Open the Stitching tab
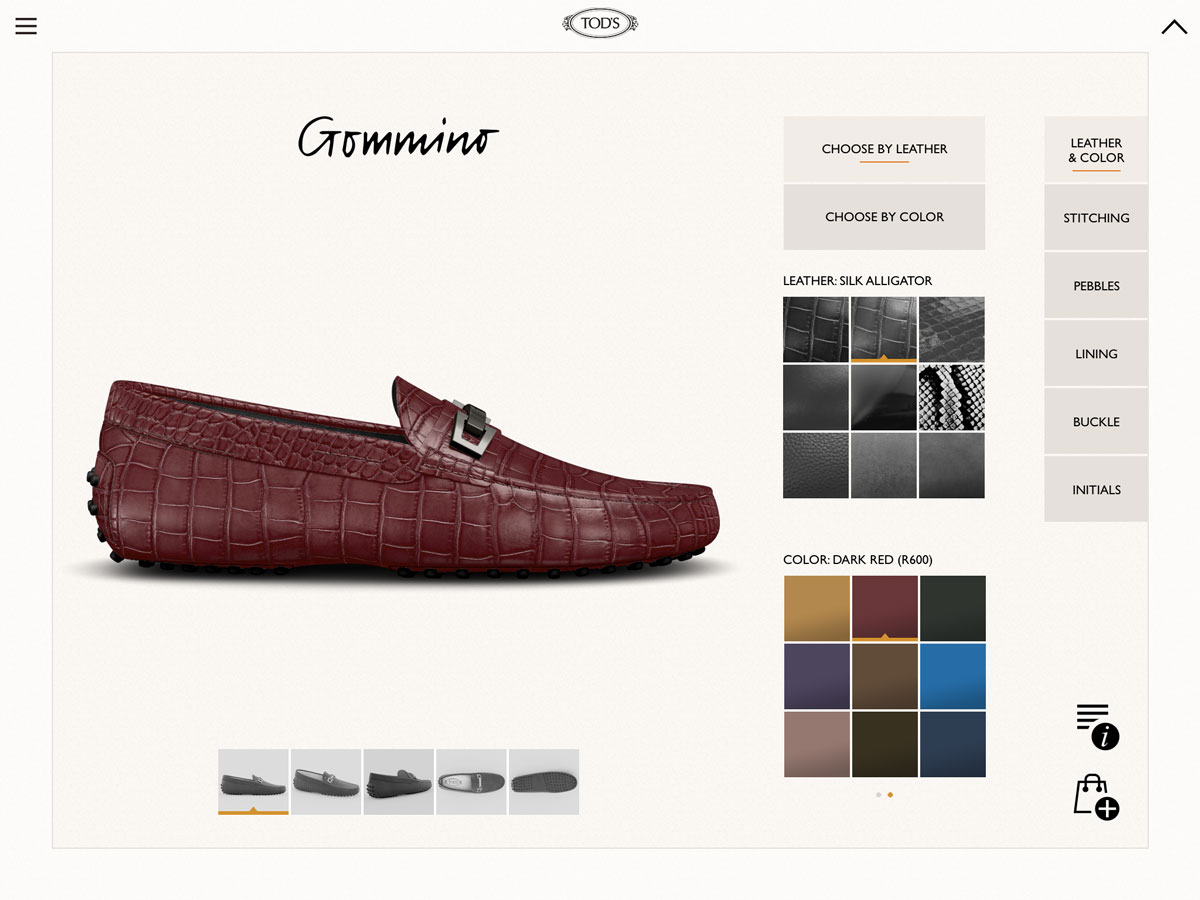The width and height of the screenshot is (1200, 900). [x=1096, y=218]
